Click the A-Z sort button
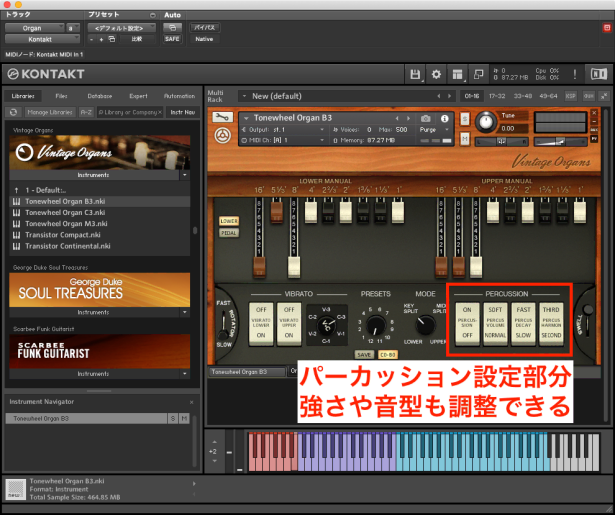Image resolution: width=615 pixels, height=515 pixels. 86,112
